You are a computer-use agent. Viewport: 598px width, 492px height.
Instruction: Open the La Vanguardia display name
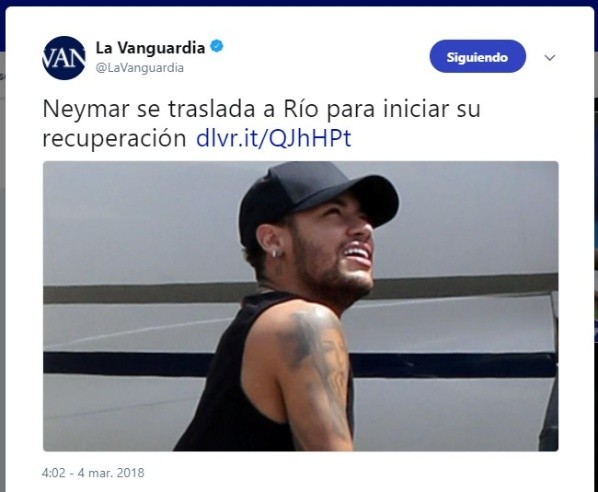coord(150,48)
